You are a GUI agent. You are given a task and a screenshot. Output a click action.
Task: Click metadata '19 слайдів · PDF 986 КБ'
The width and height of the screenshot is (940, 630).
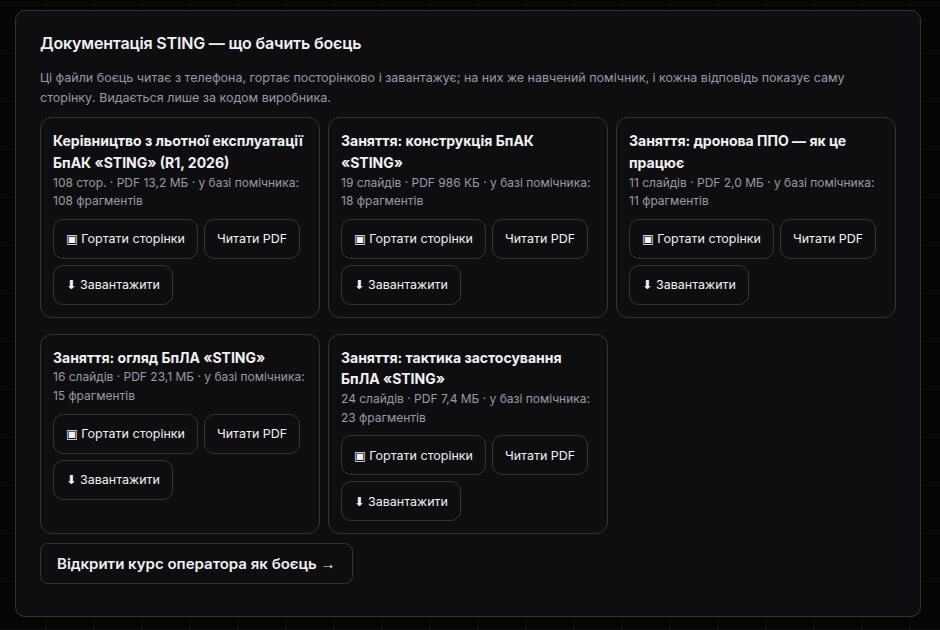point(410,183)
